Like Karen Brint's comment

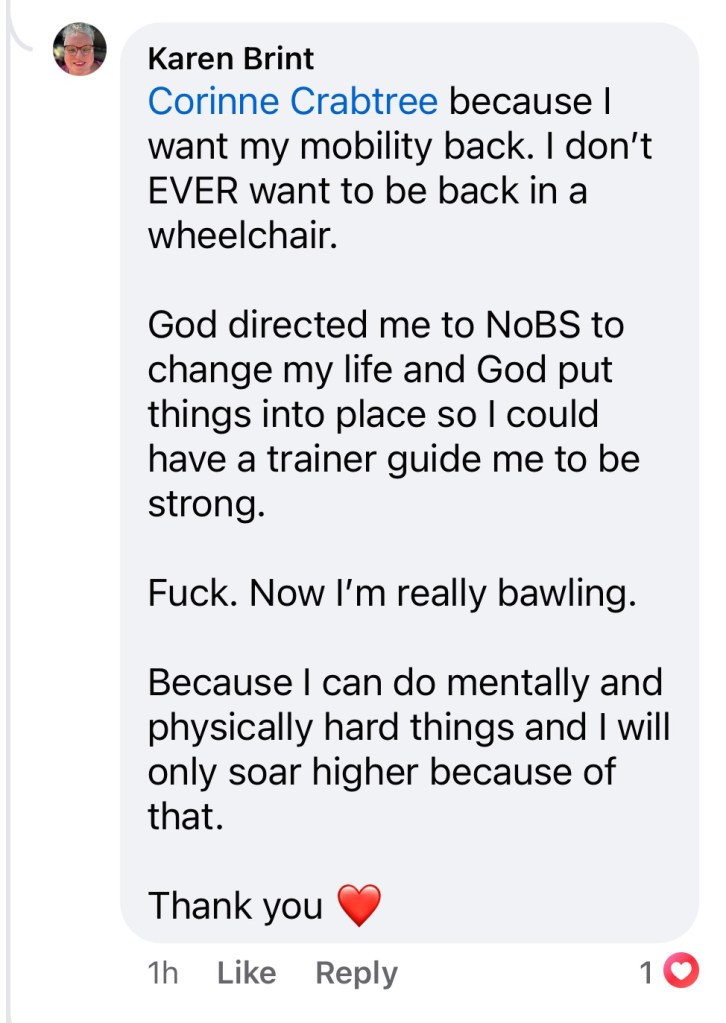(x=247, y=973)
